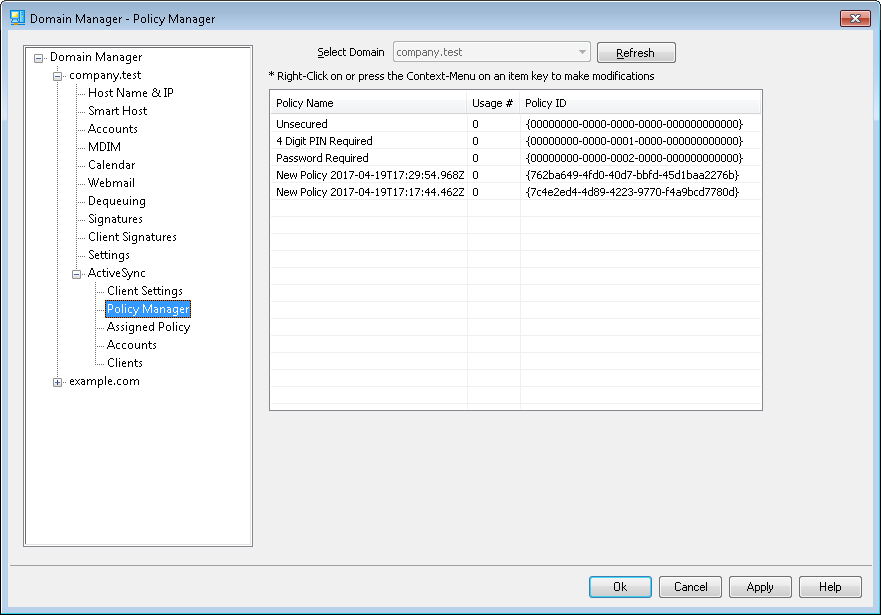
Task: Collapse the company.test tree node
Action: [x=58, y=76]
